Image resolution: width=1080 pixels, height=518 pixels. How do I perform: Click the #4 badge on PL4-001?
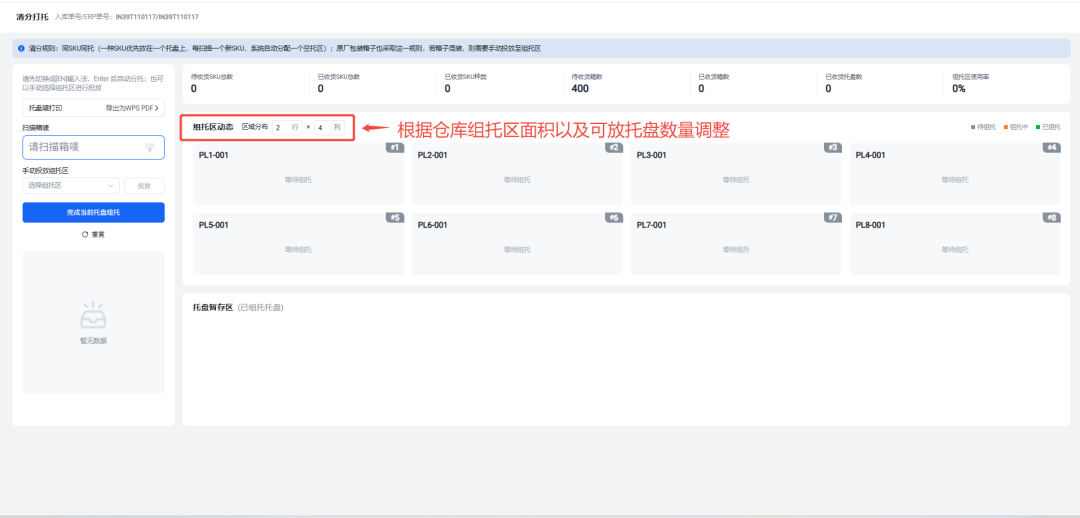pos(1052,147)
